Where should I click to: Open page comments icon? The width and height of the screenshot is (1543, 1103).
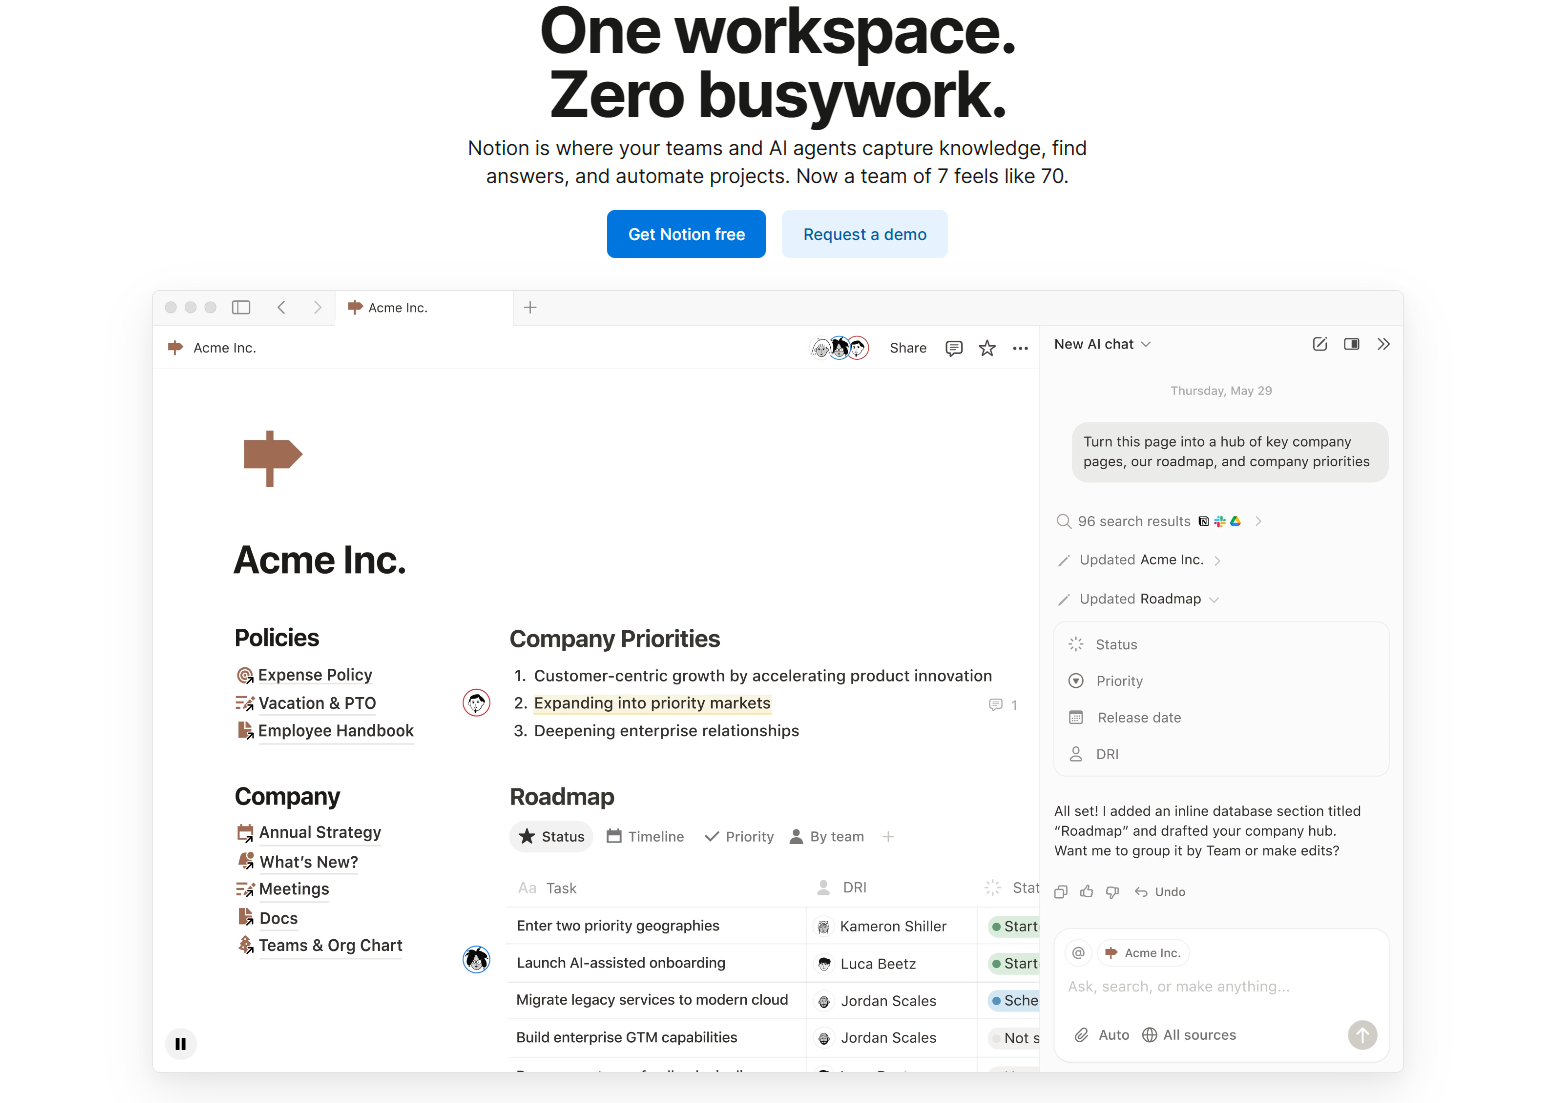point(954,348)
